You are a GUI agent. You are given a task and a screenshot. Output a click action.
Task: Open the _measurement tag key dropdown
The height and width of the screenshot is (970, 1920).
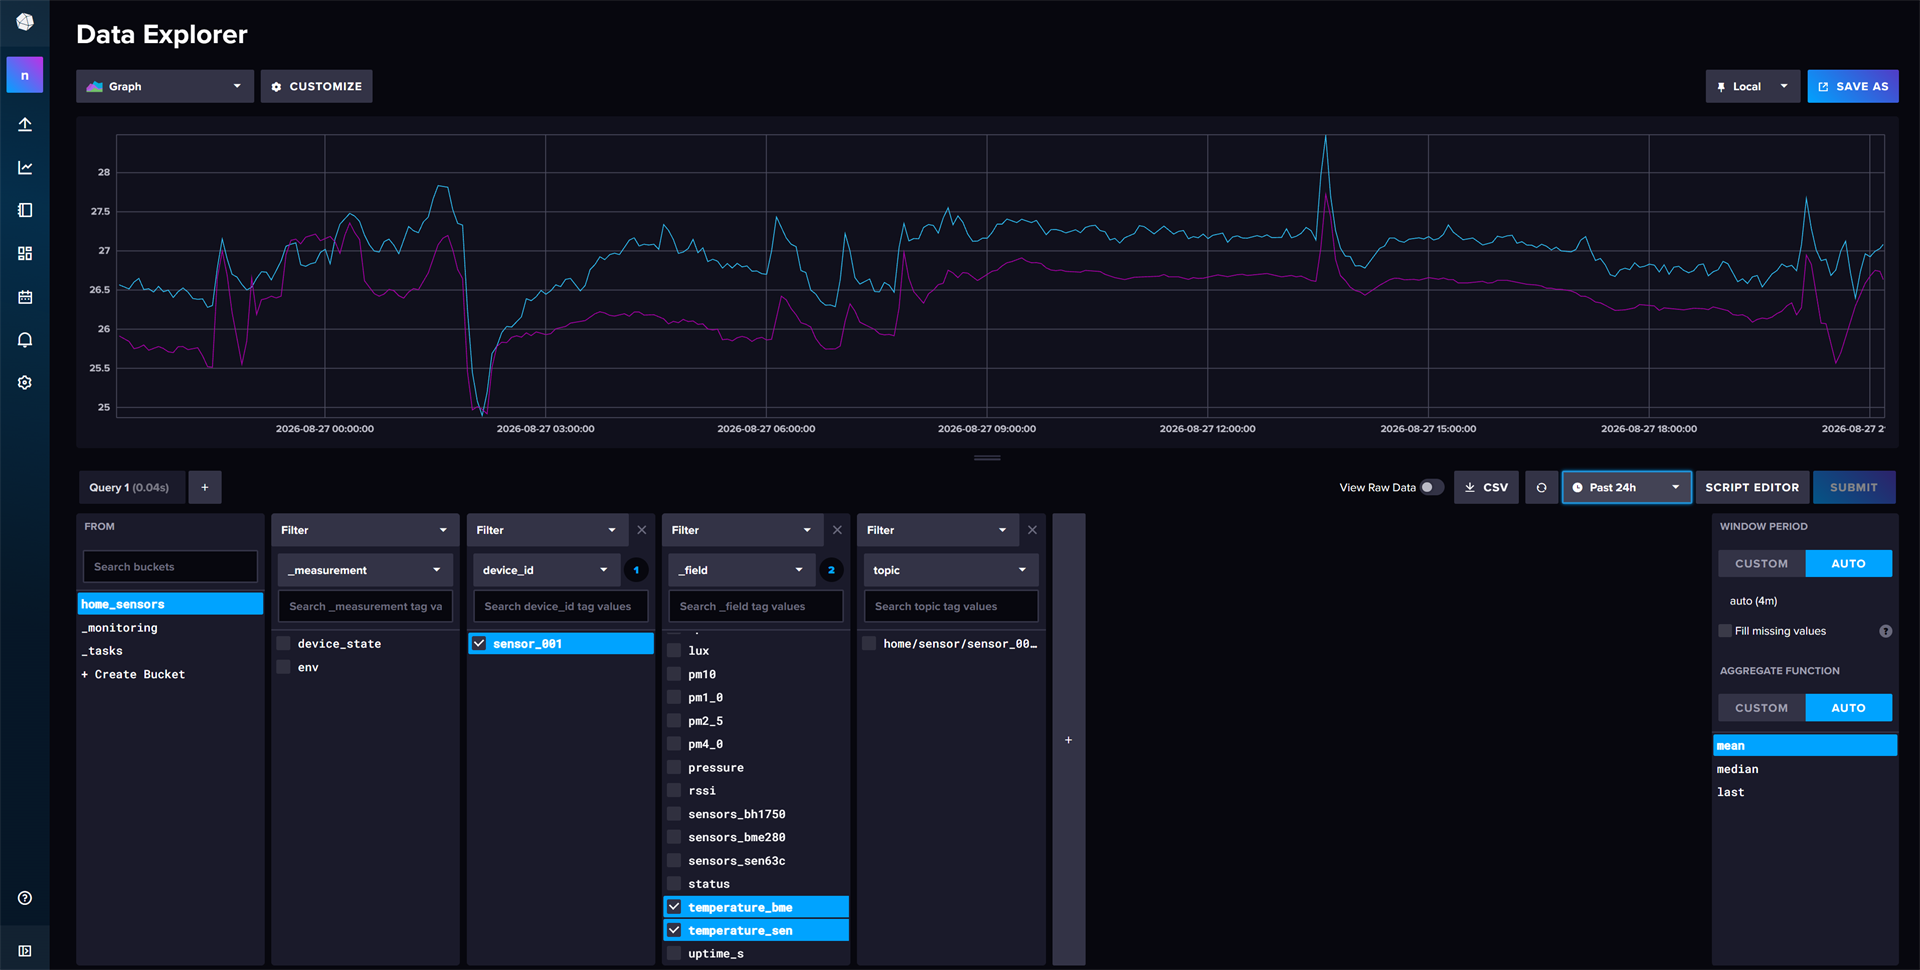pos(365,570)
